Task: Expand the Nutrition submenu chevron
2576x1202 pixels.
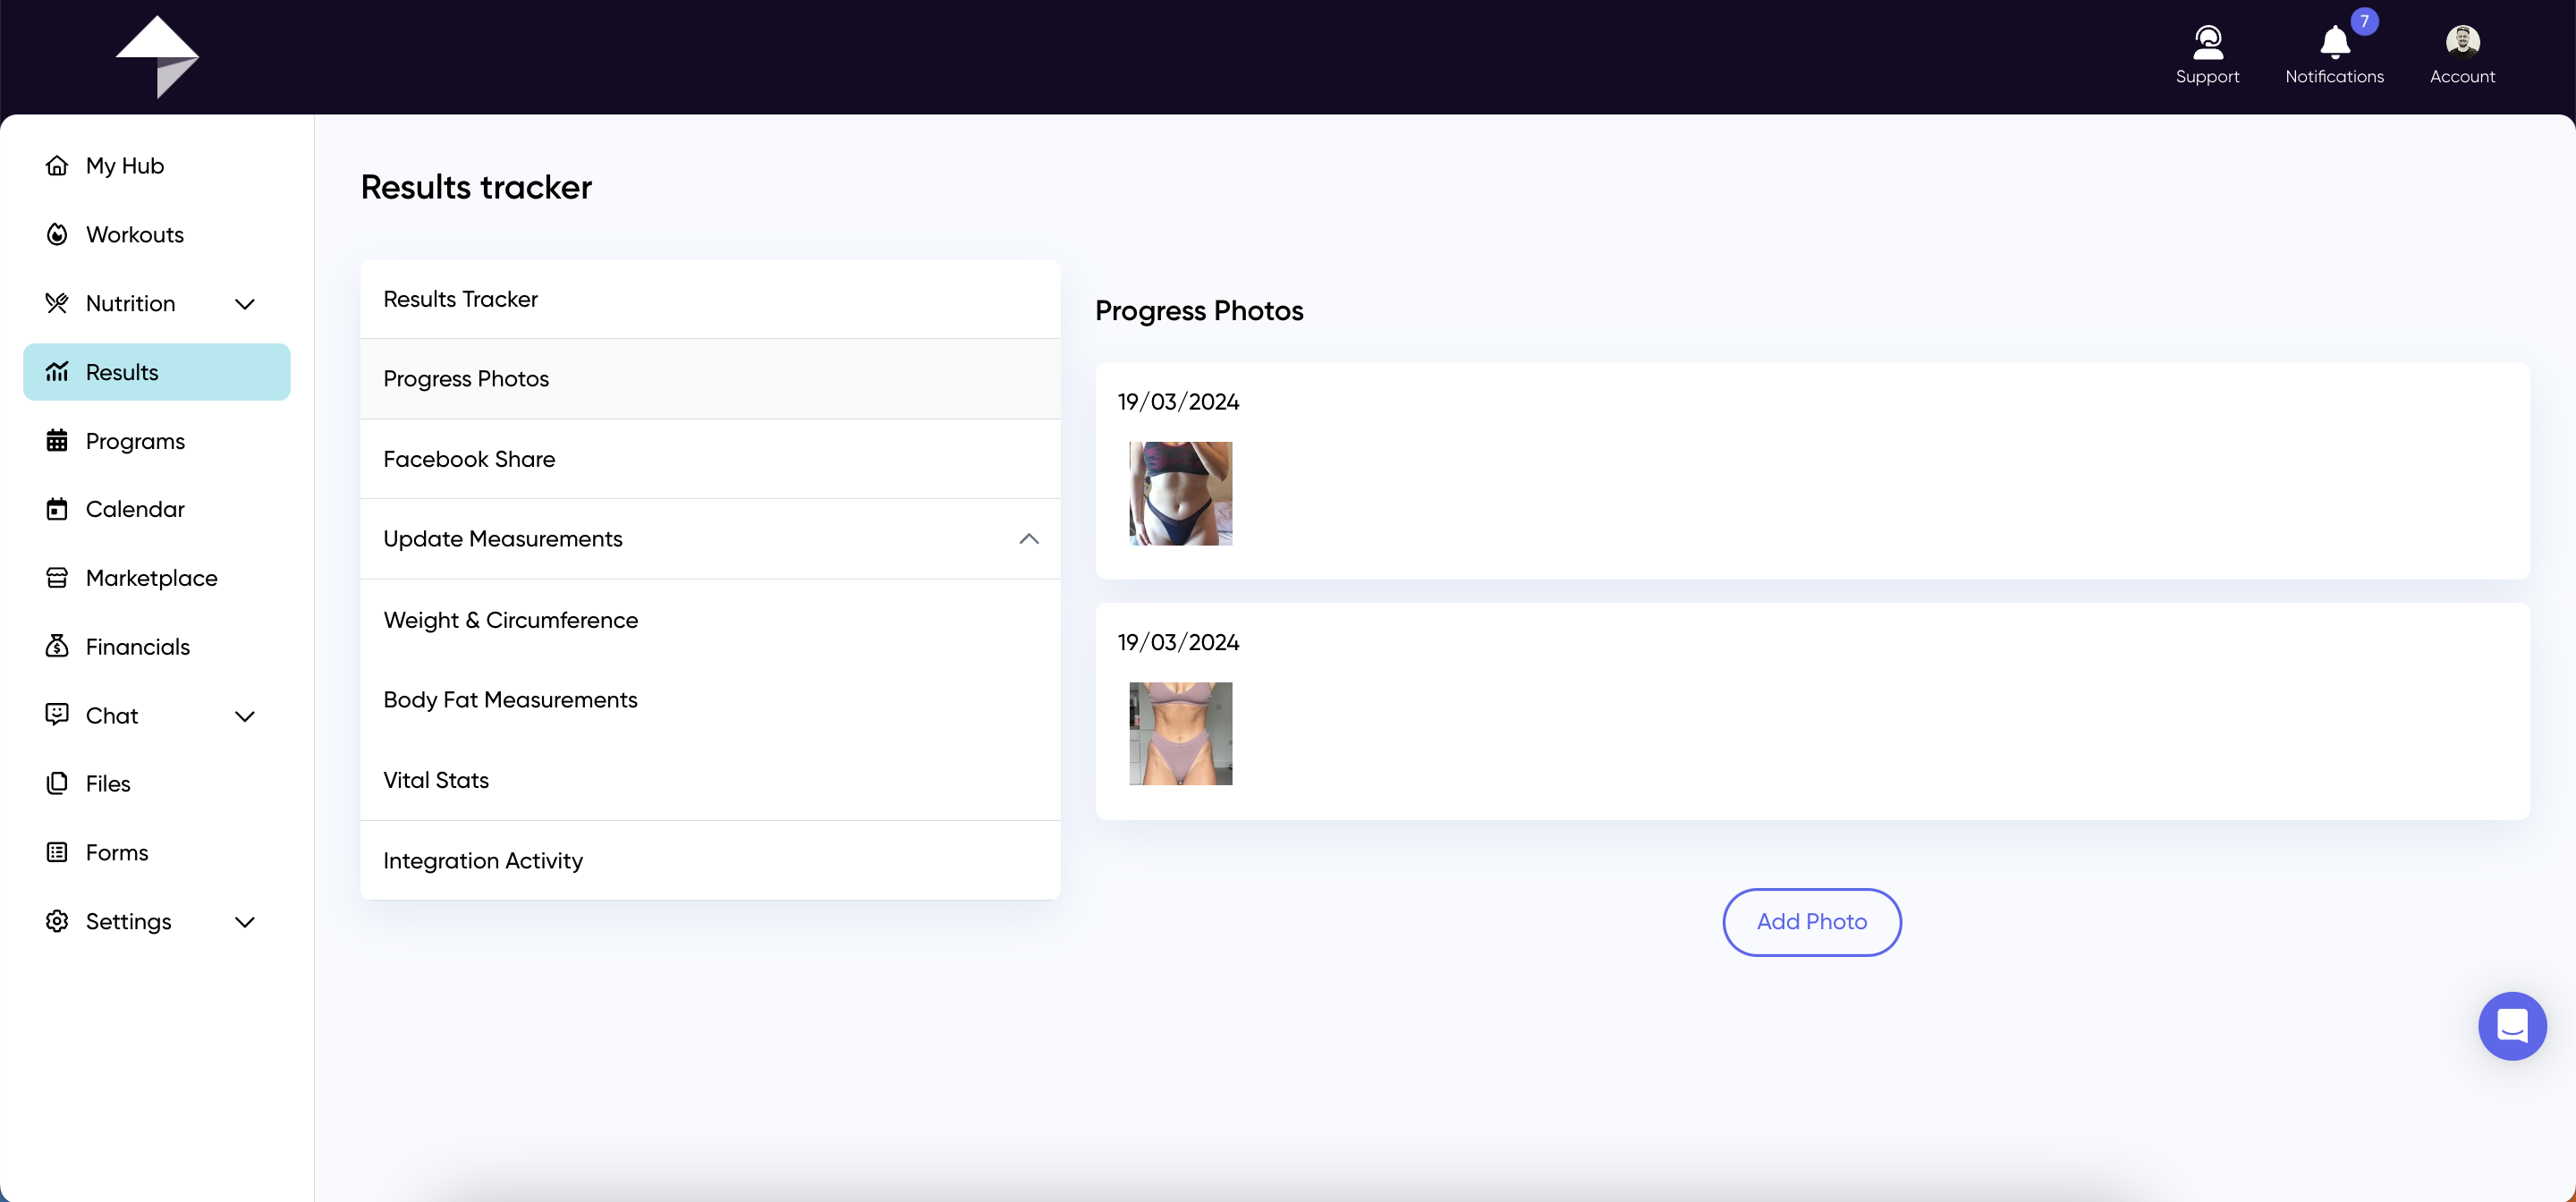Action: (x=245, y=304)
